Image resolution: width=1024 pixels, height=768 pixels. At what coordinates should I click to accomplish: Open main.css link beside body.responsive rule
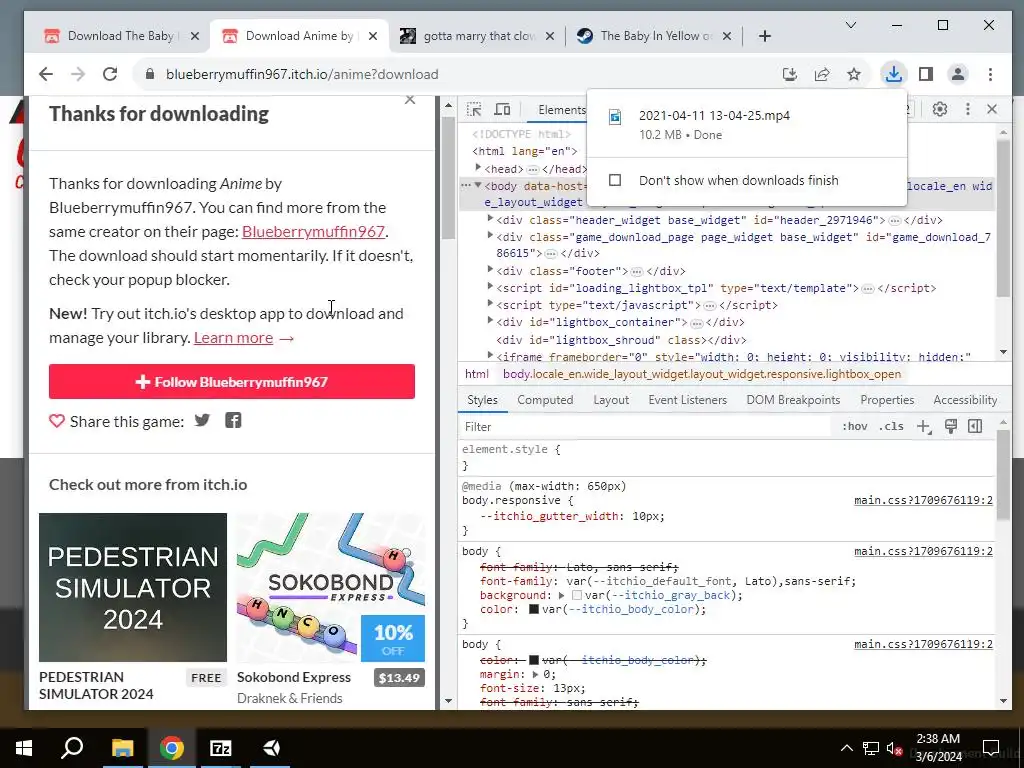coord(923,500)
